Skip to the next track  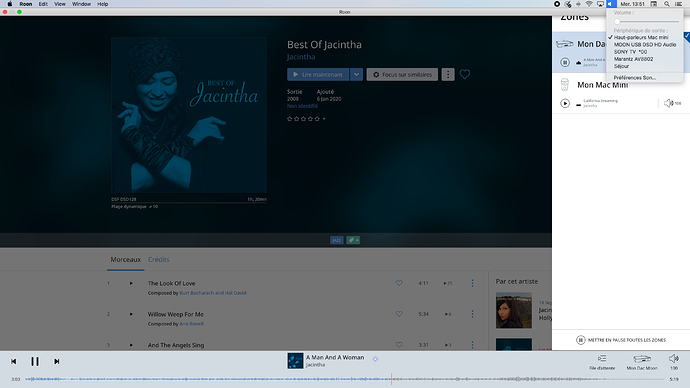(56, 361)
